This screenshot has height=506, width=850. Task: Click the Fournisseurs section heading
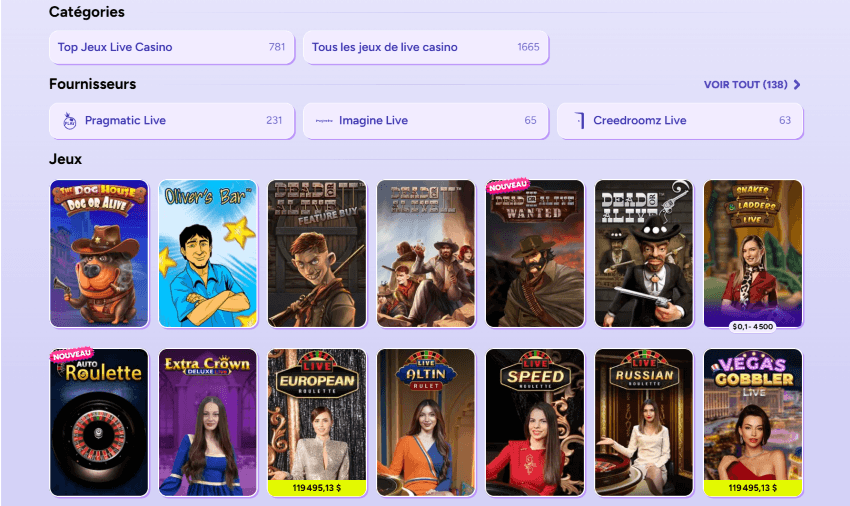93,84
